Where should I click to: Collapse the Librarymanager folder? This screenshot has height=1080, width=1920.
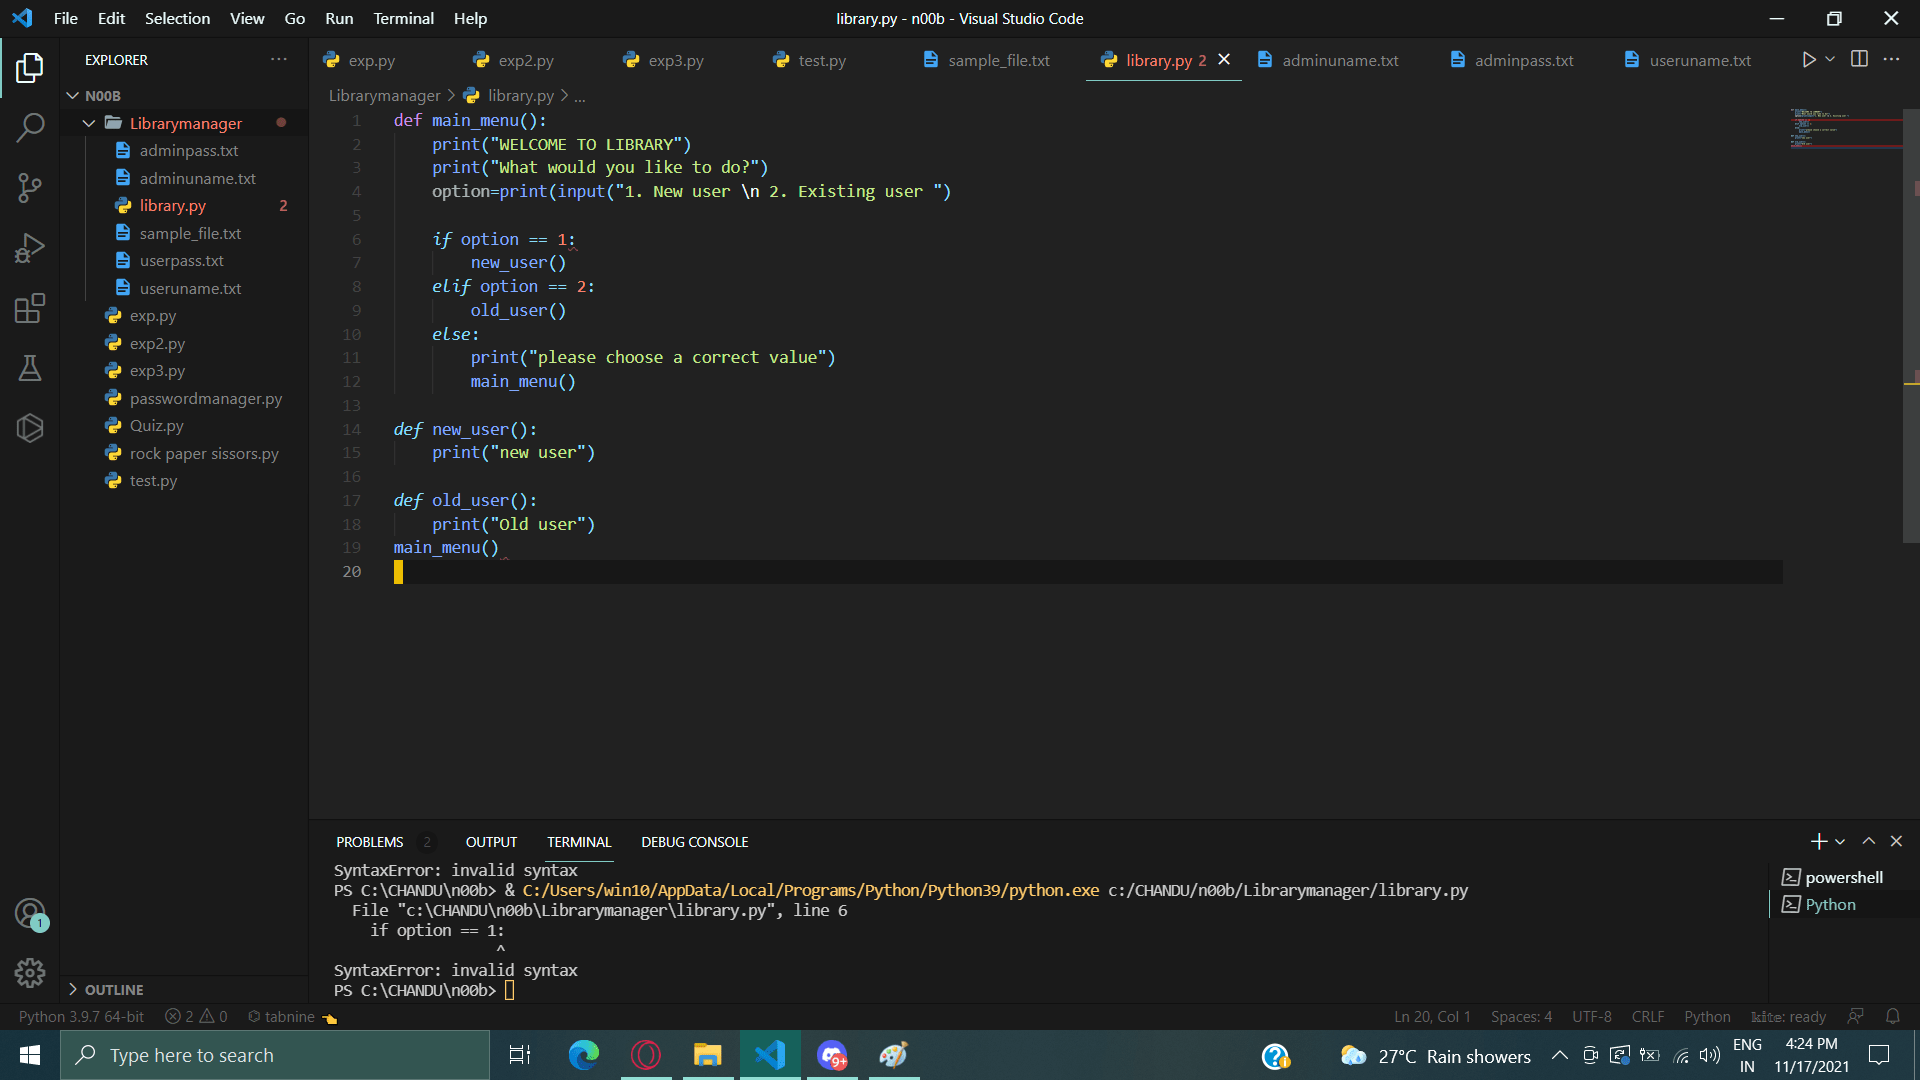coord(89,123)
